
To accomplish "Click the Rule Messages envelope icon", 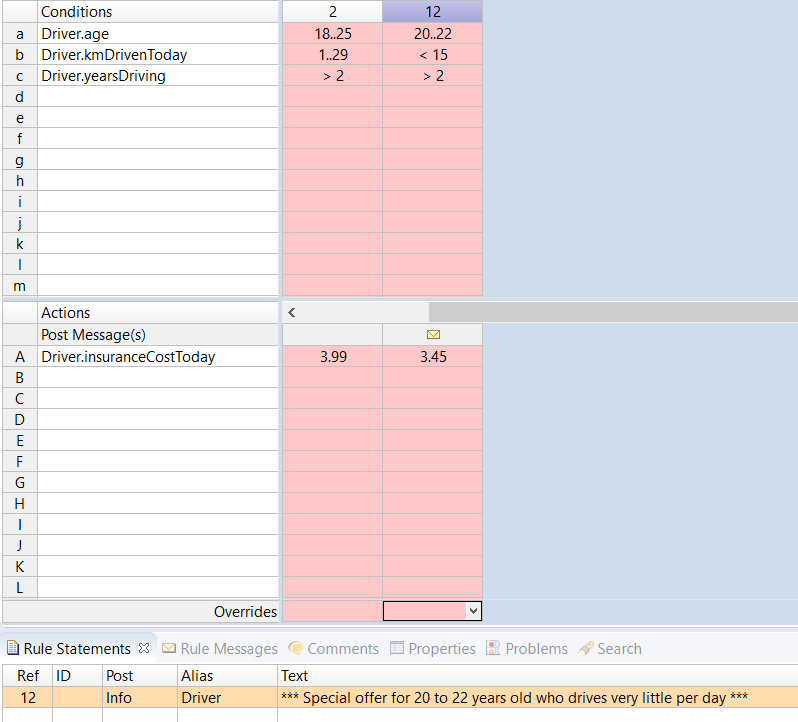I will tap(169, 649).
